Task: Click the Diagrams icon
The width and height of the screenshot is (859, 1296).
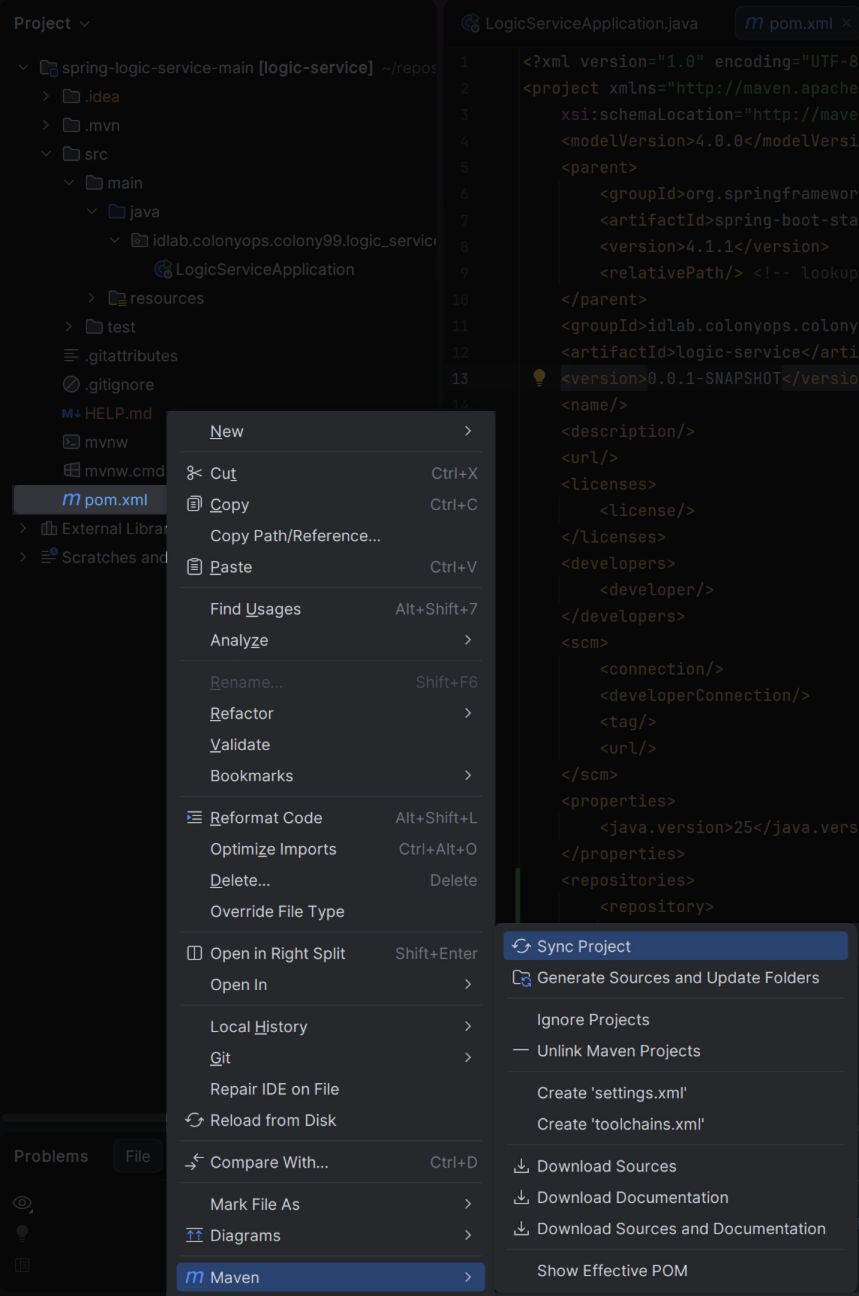Action: coord(194,1235)
